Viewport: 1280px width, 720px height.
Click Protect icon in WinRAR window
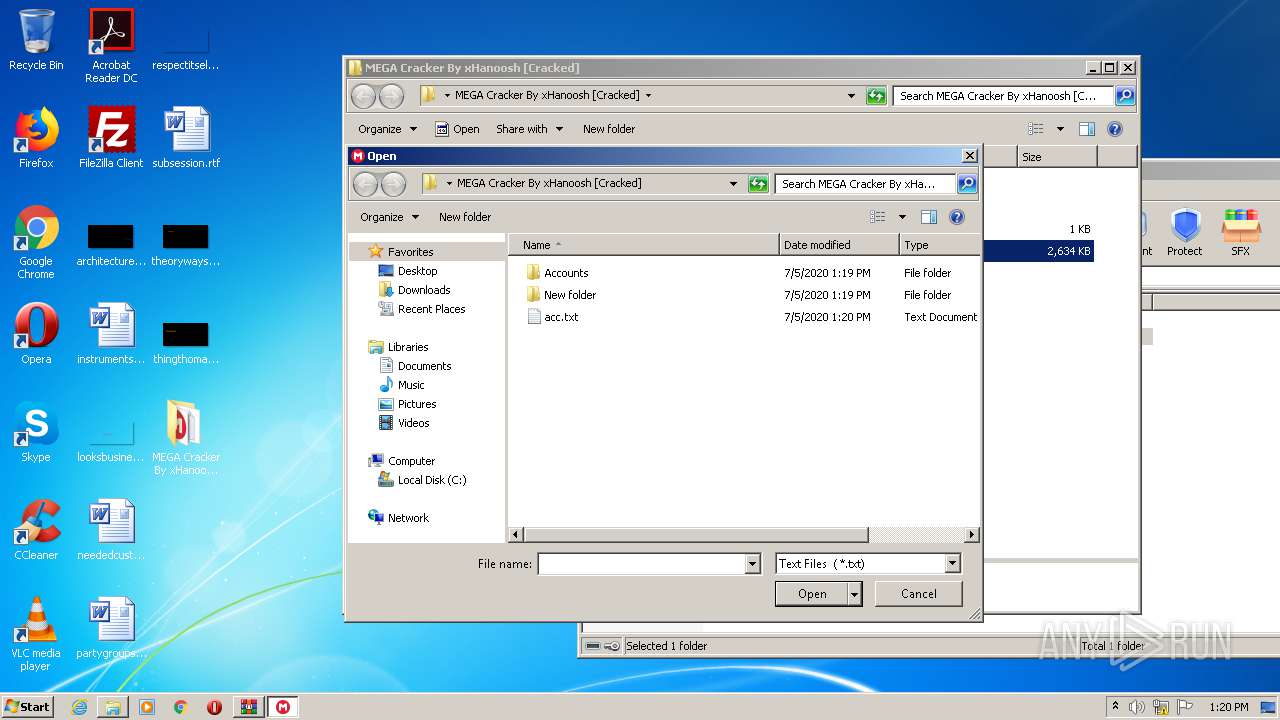[x=1185, y=233]
